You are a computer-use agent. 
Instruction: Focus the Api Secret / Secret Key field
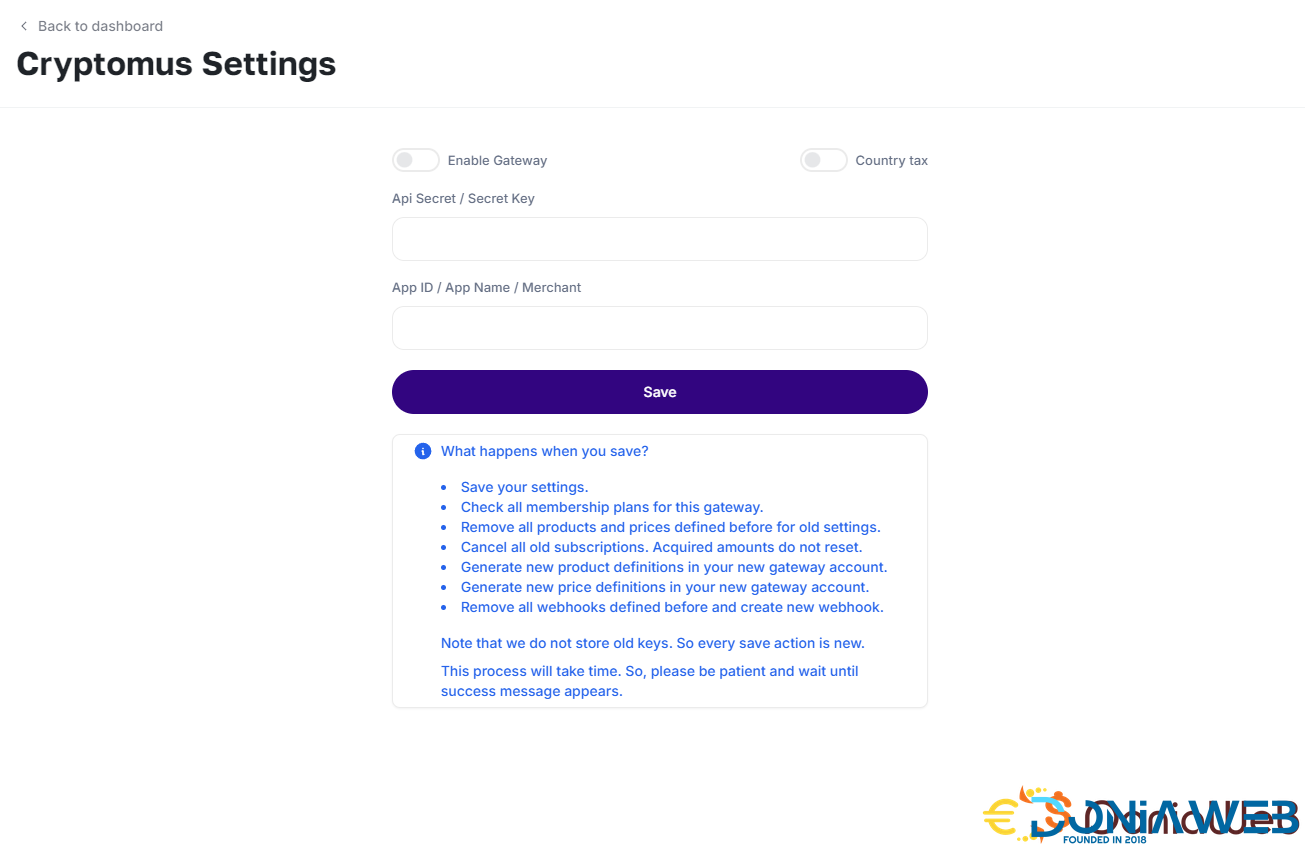tap(660, 239)
